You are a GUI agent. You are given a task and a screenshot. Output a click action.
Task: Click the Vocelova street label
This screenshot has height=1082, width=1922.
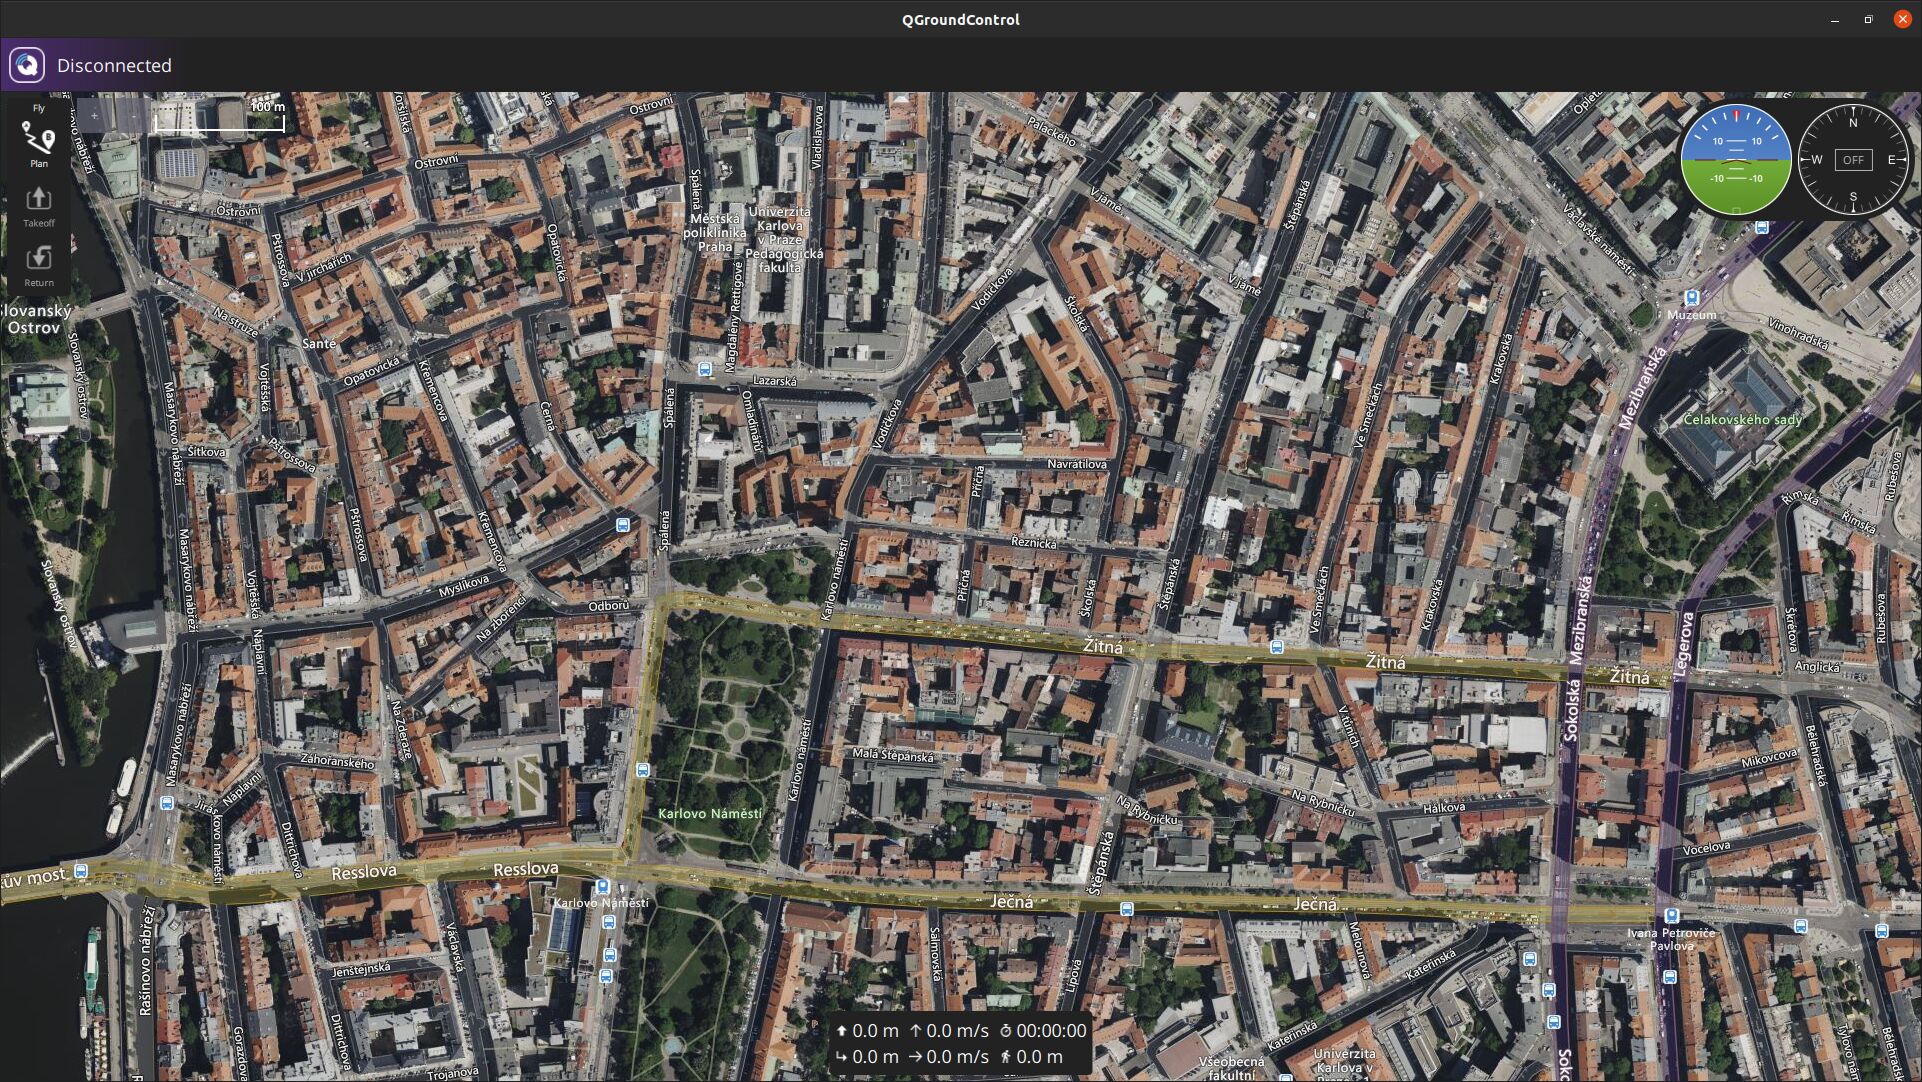click(x=1707, y=847)
